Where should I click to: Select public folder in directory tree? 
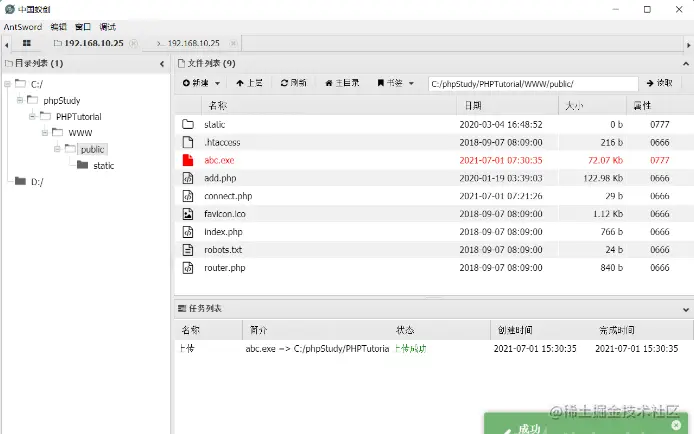pyautogui.click(x=93, y=150)
